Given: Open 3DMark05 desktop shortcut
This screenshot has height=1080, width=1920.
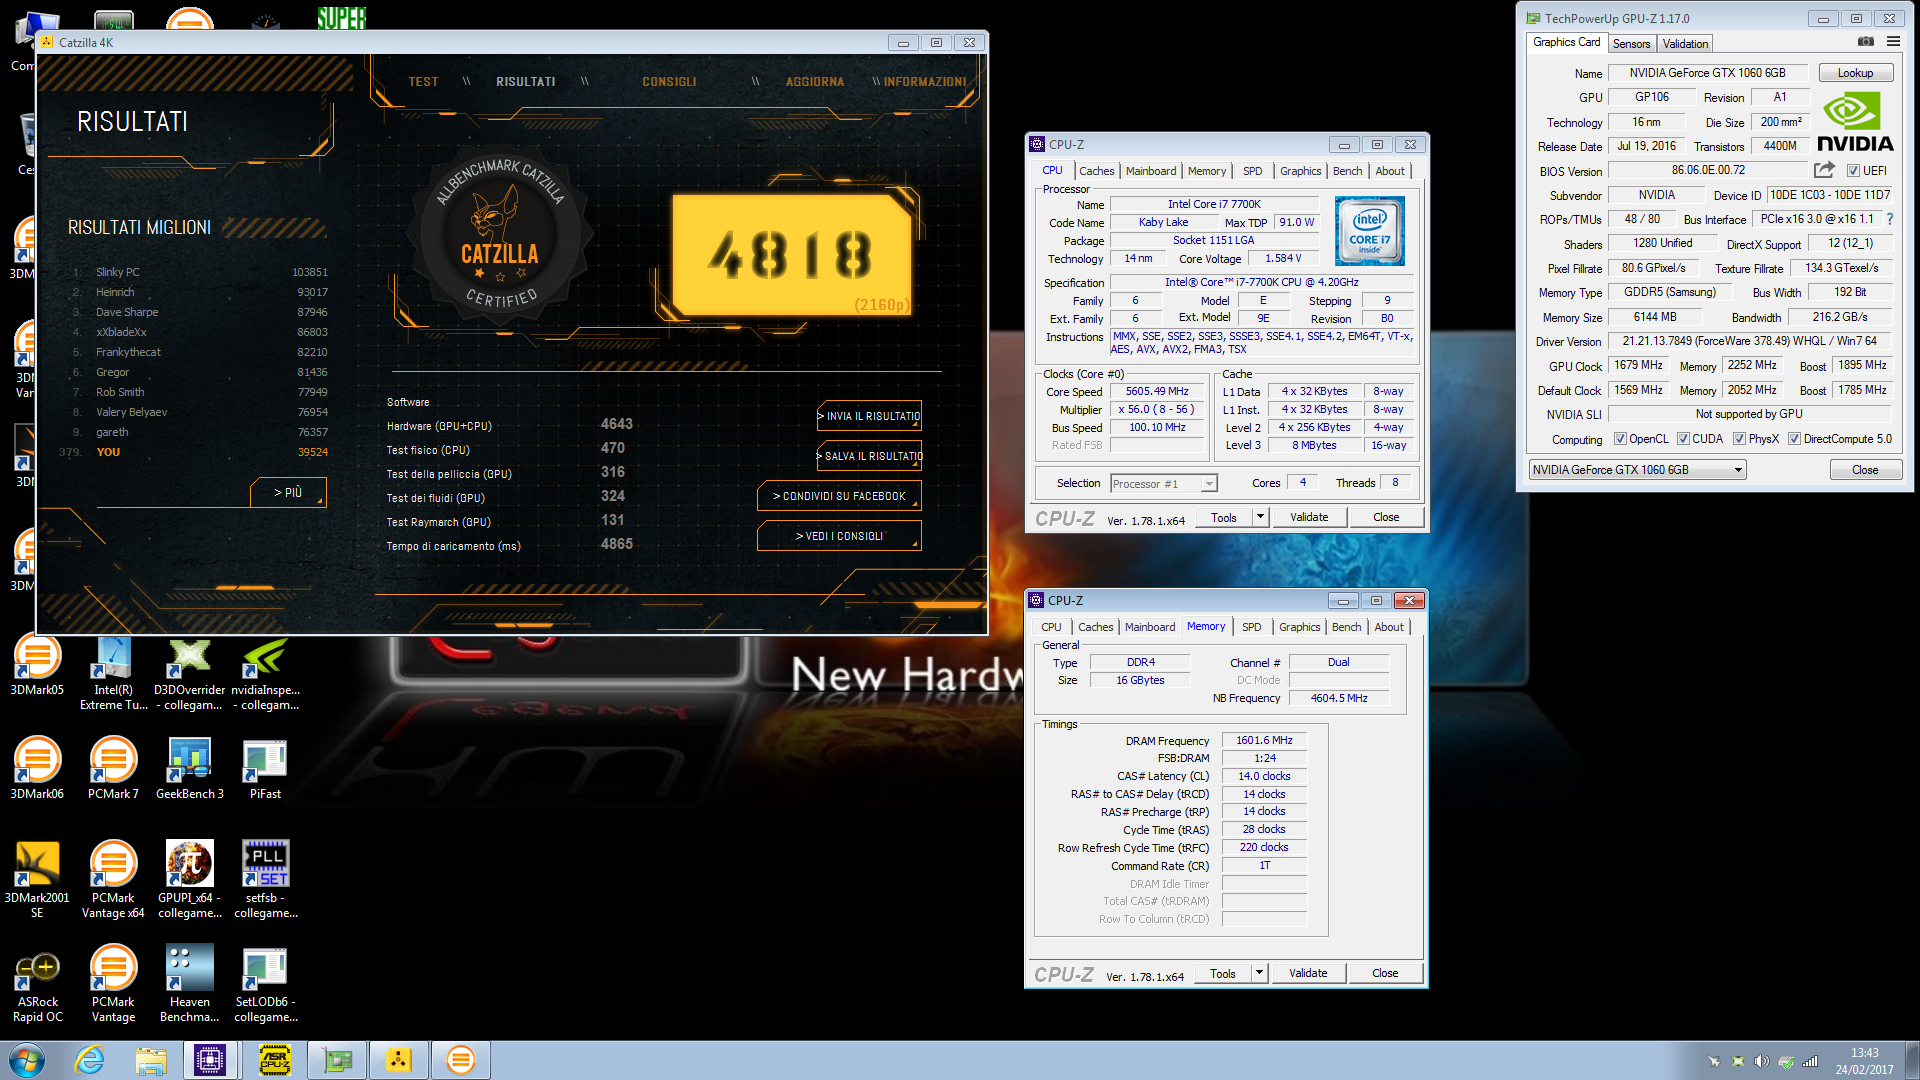Looking at the screenshot, I should (37, 667).
